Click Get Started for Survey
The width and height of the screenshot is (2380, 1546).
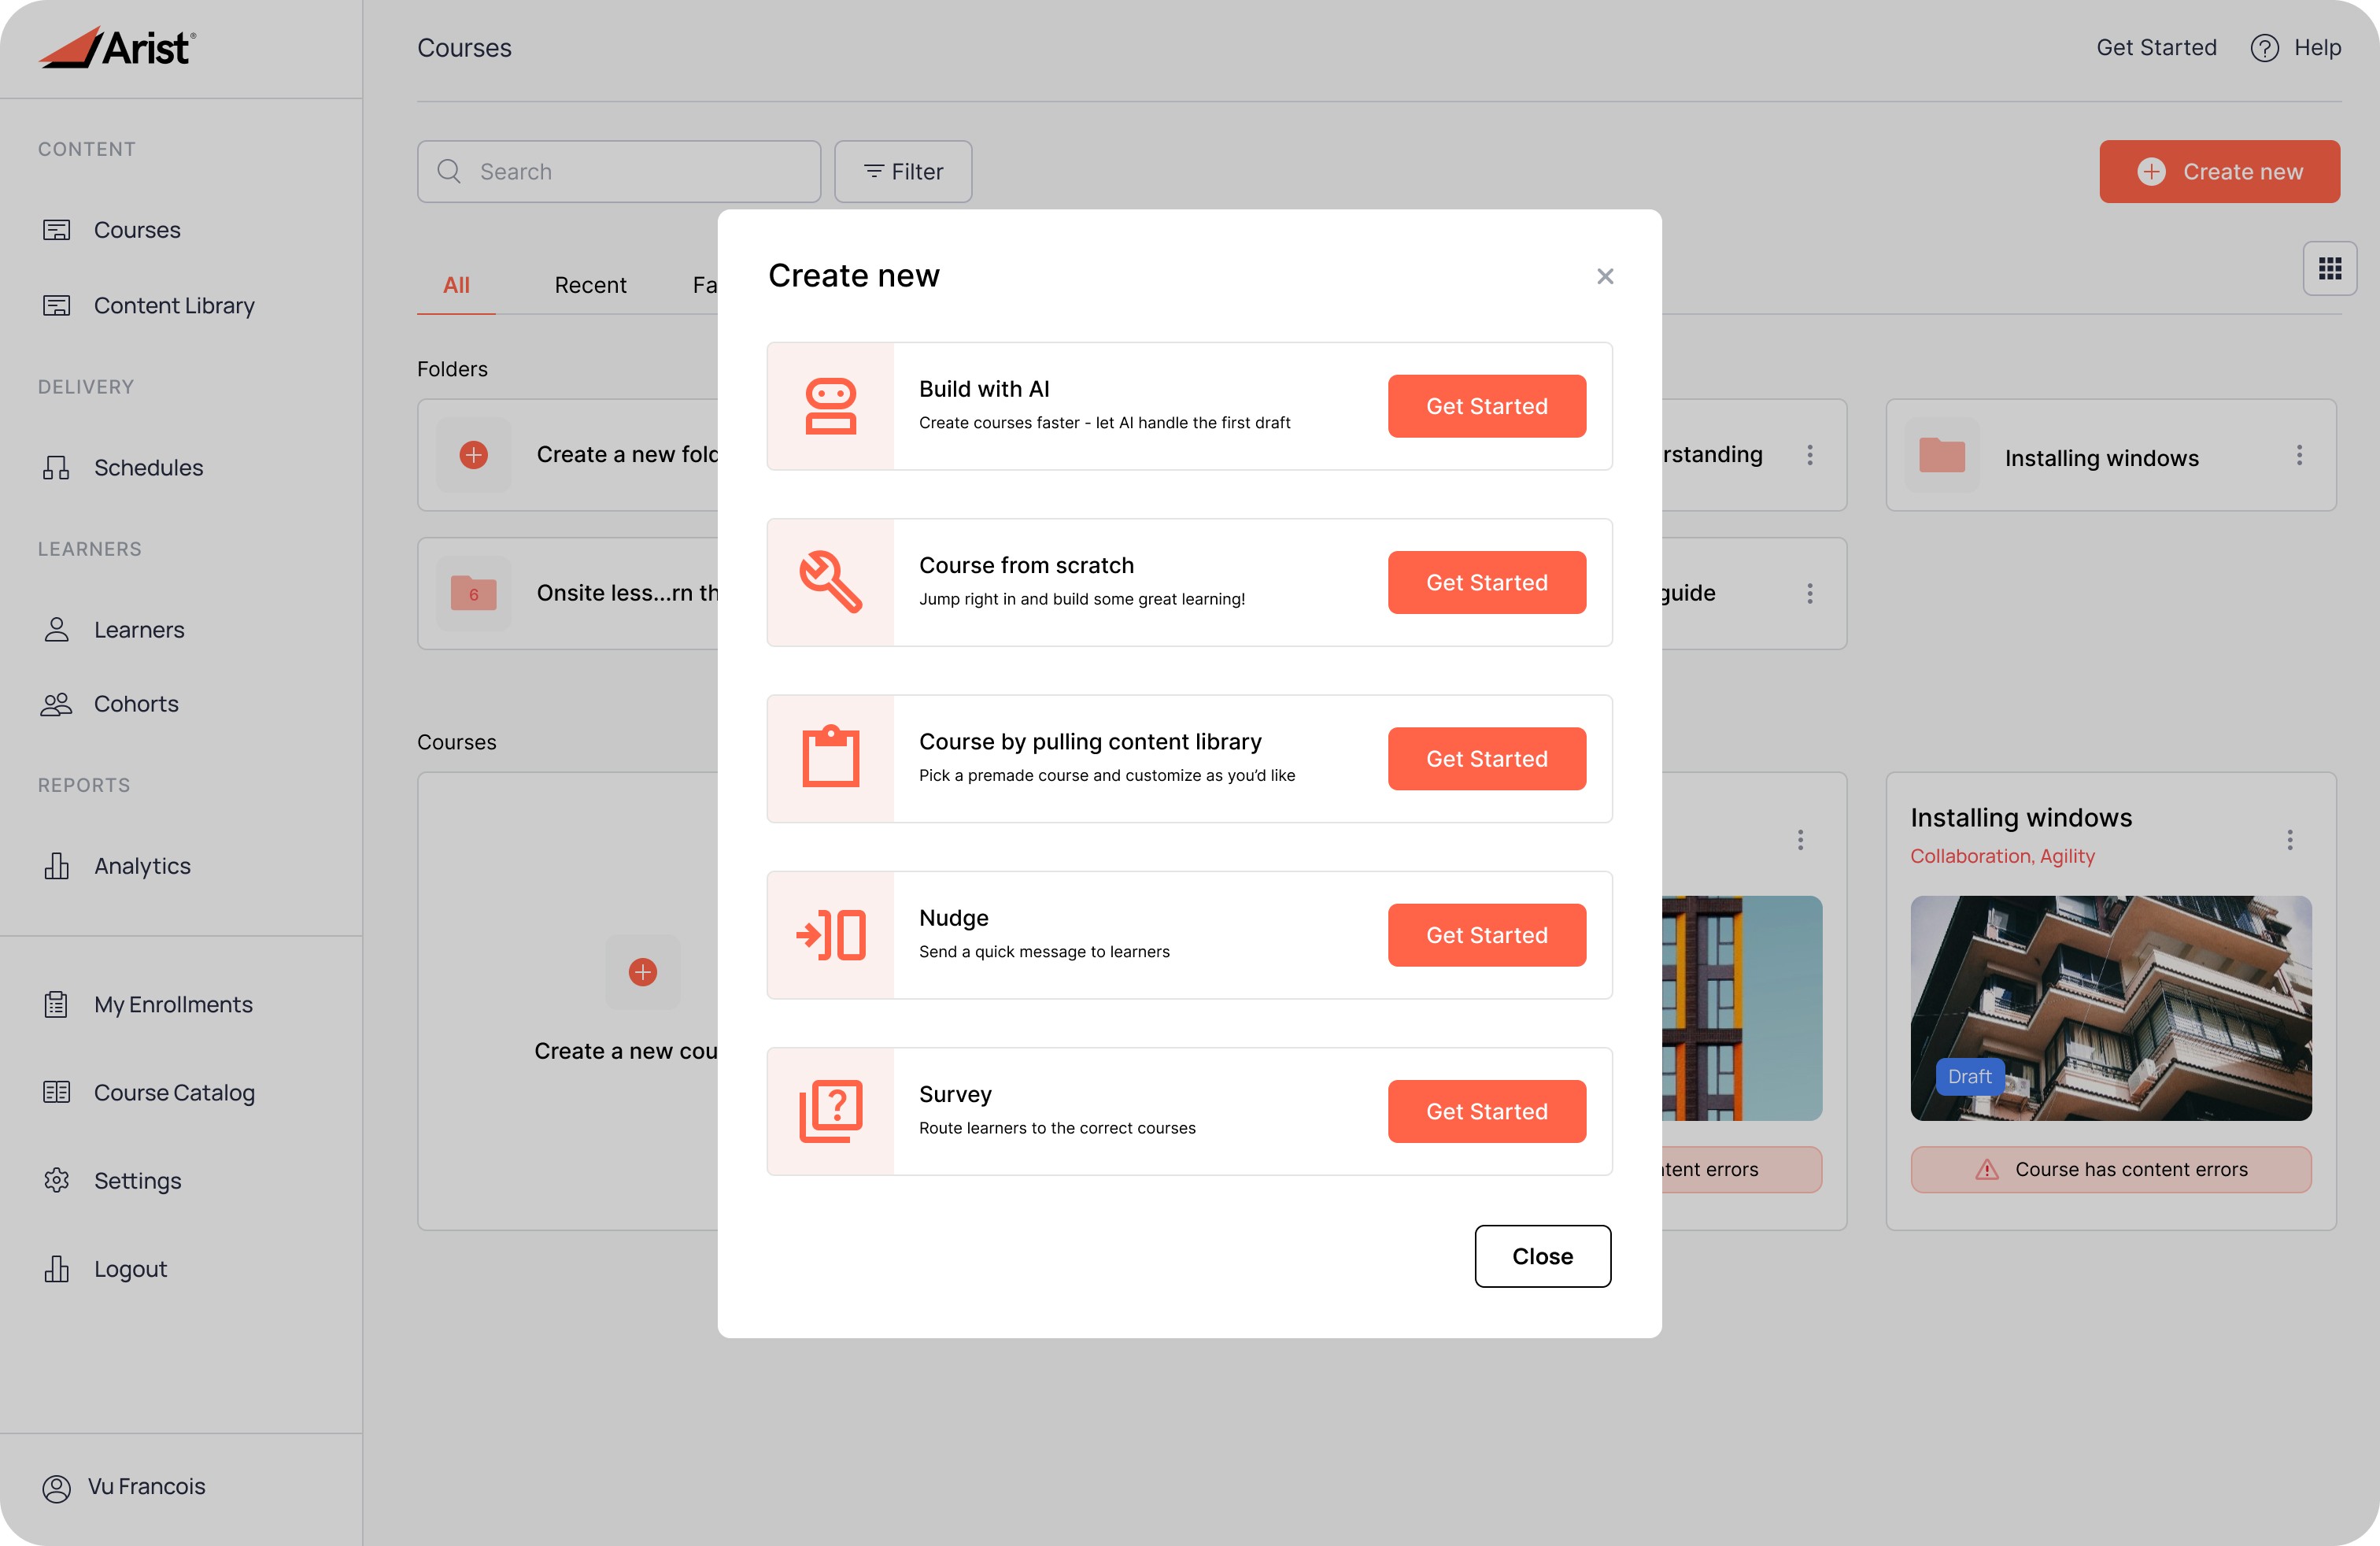[x=1486, y=1111]
